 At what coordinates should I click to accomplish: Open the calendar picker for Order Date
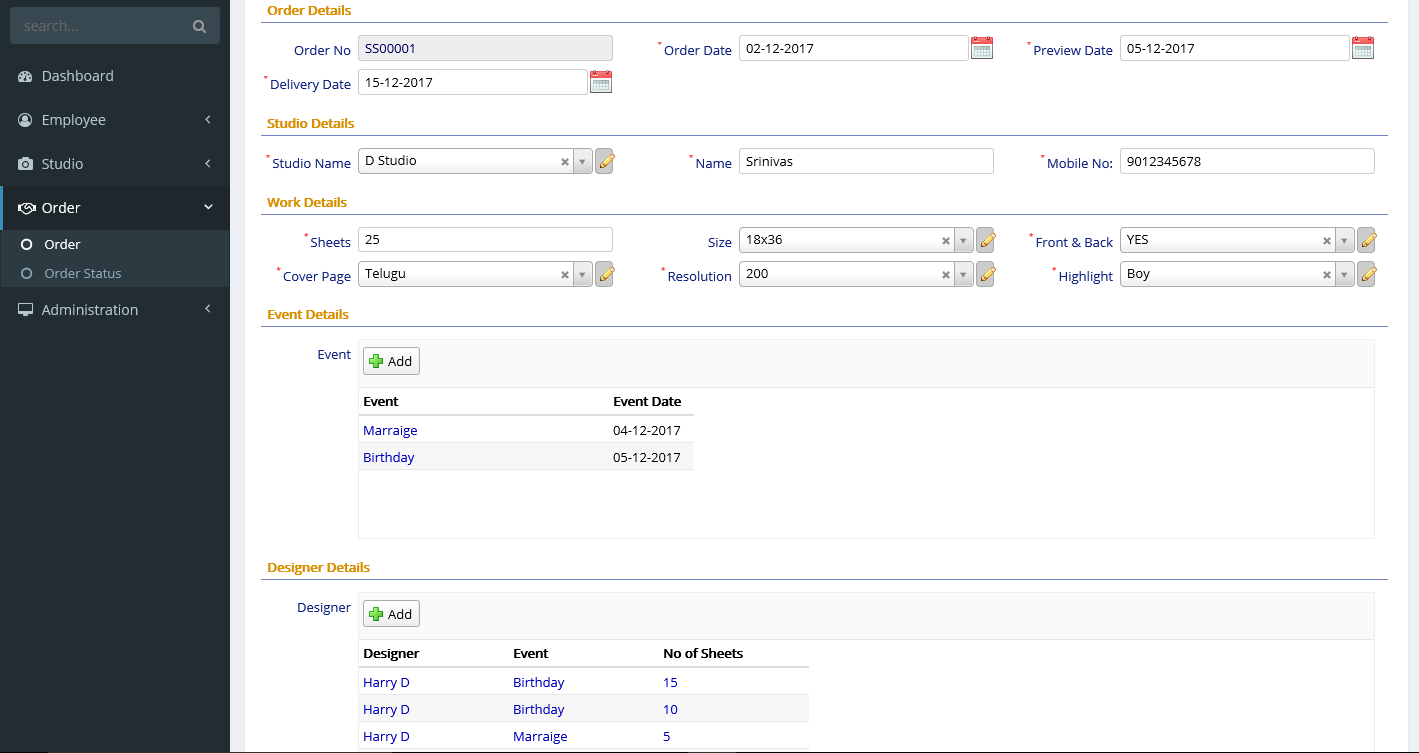point(981,47)
